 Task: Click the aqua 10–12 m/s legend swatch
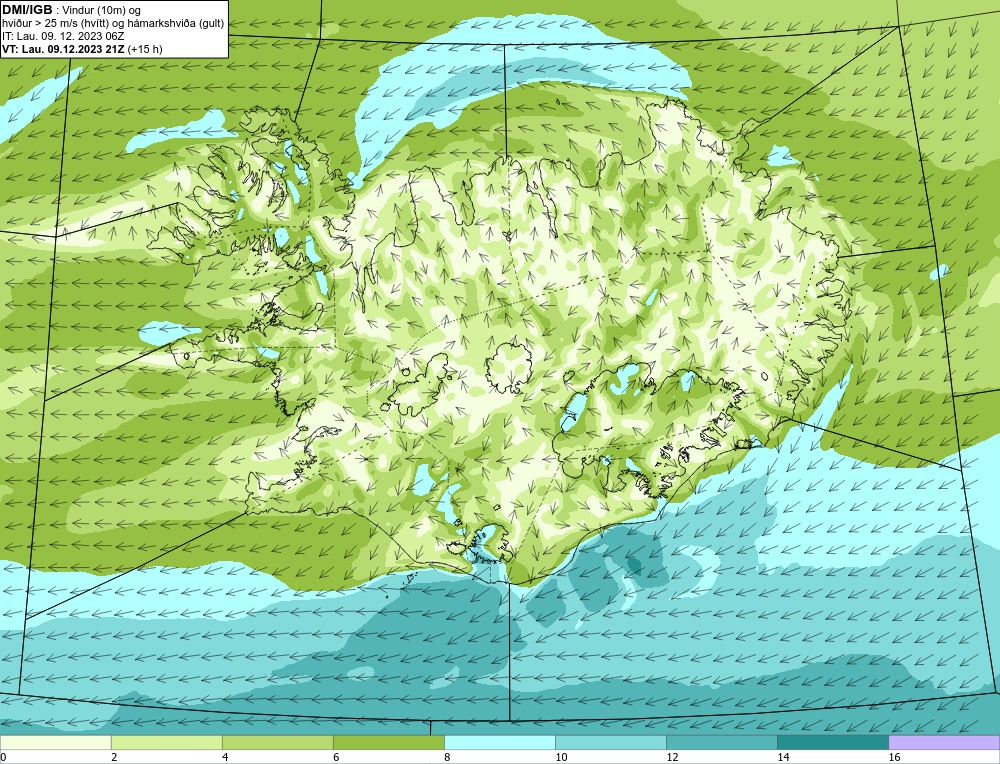[x=610, y=742]
